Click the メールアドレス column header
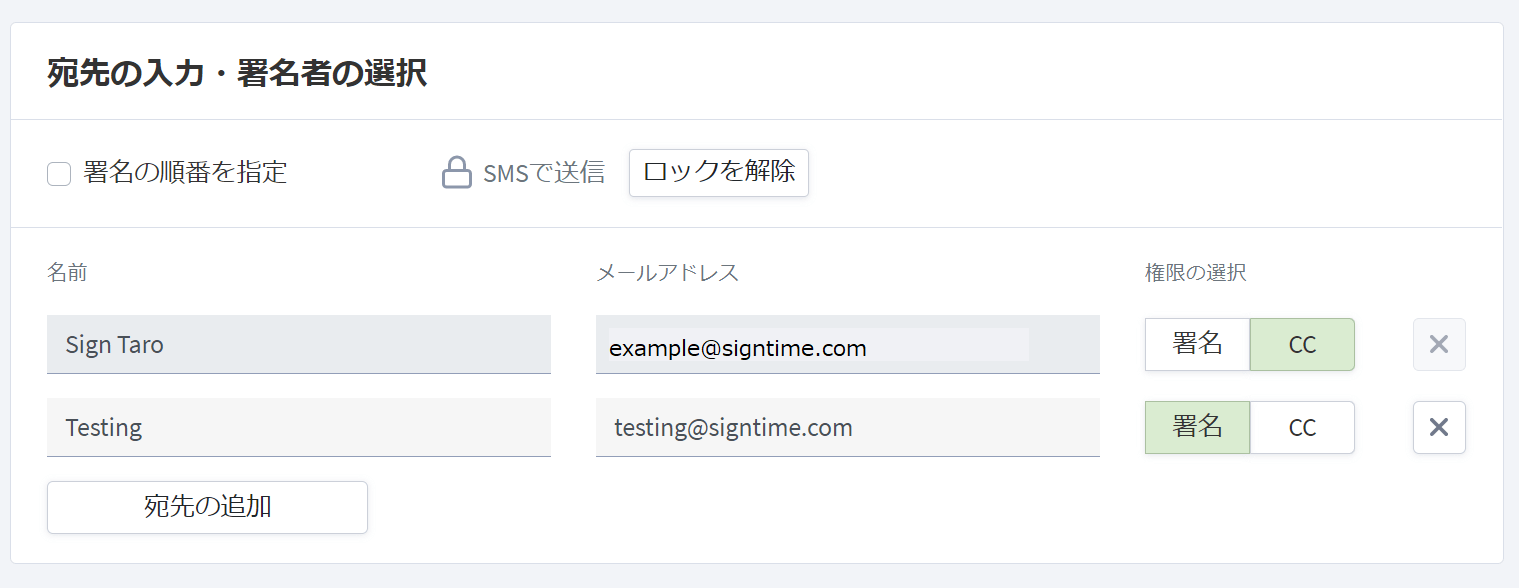 pos(668,273)
